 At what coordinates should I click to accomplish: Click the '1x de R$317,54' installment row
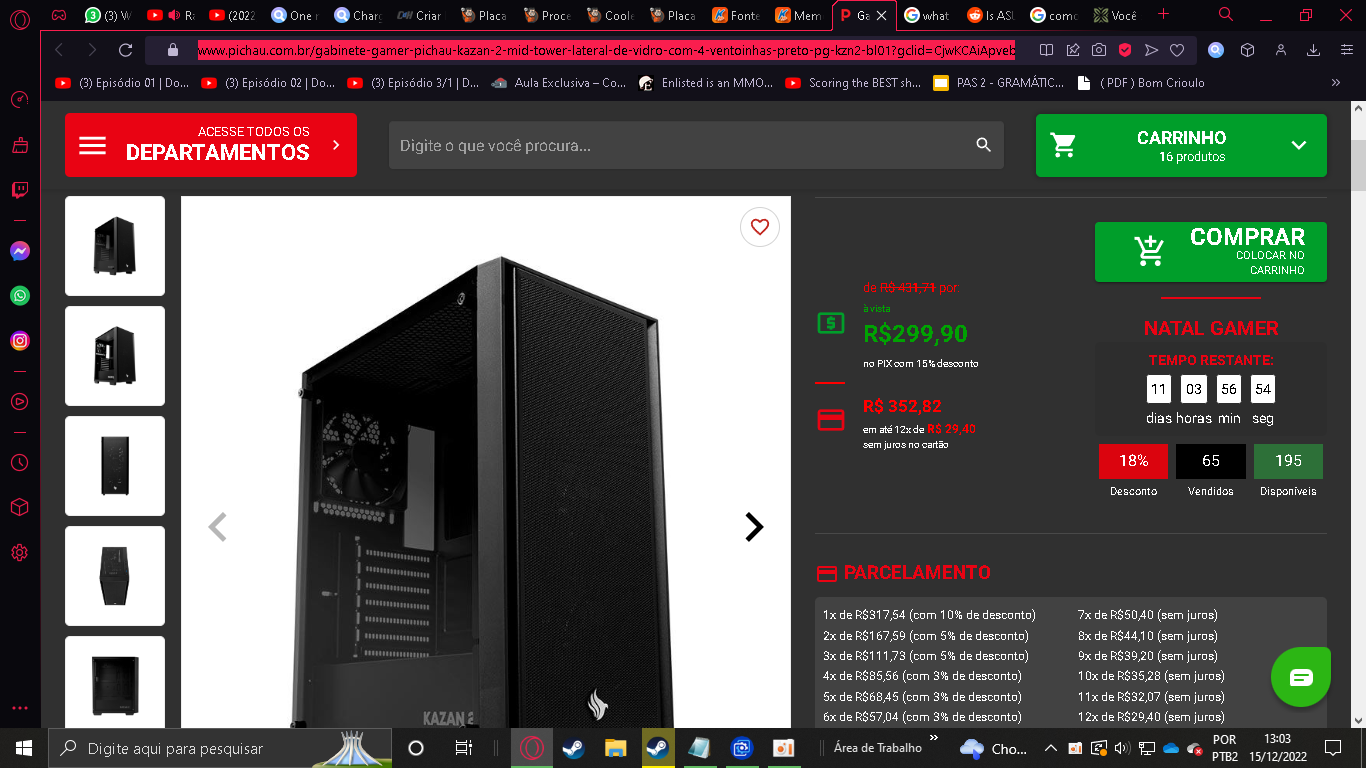pyautogui.click(x=930, y=615)
